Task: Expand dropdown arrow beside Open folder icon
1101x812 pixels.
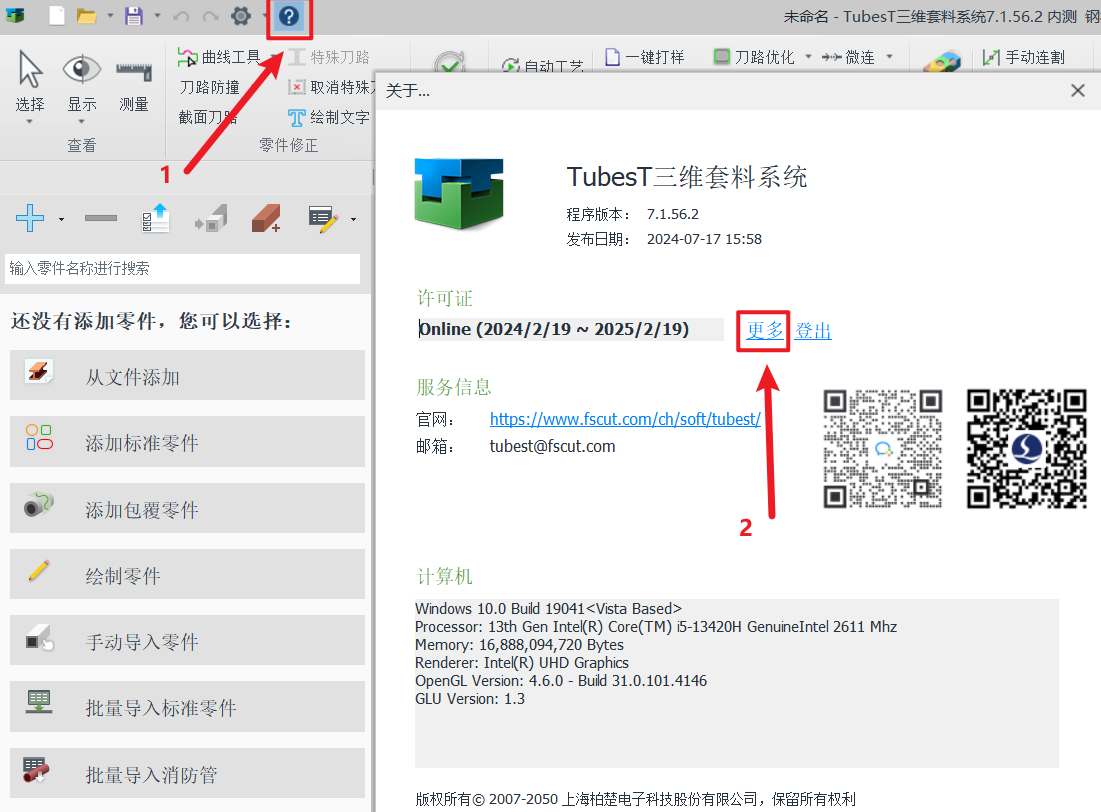Action: tap(110, 15)
